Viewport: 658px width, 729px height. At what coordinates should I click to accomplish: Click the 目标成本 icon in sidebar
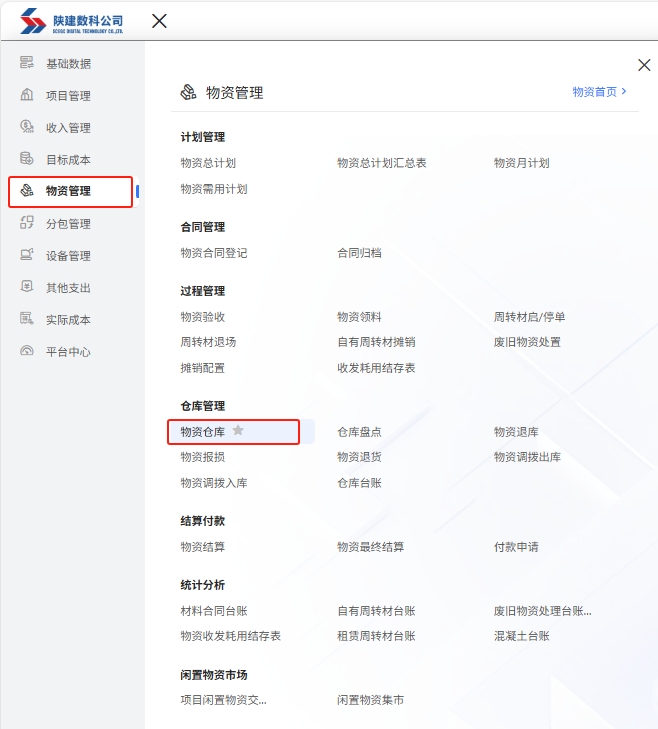pos(27,160)
